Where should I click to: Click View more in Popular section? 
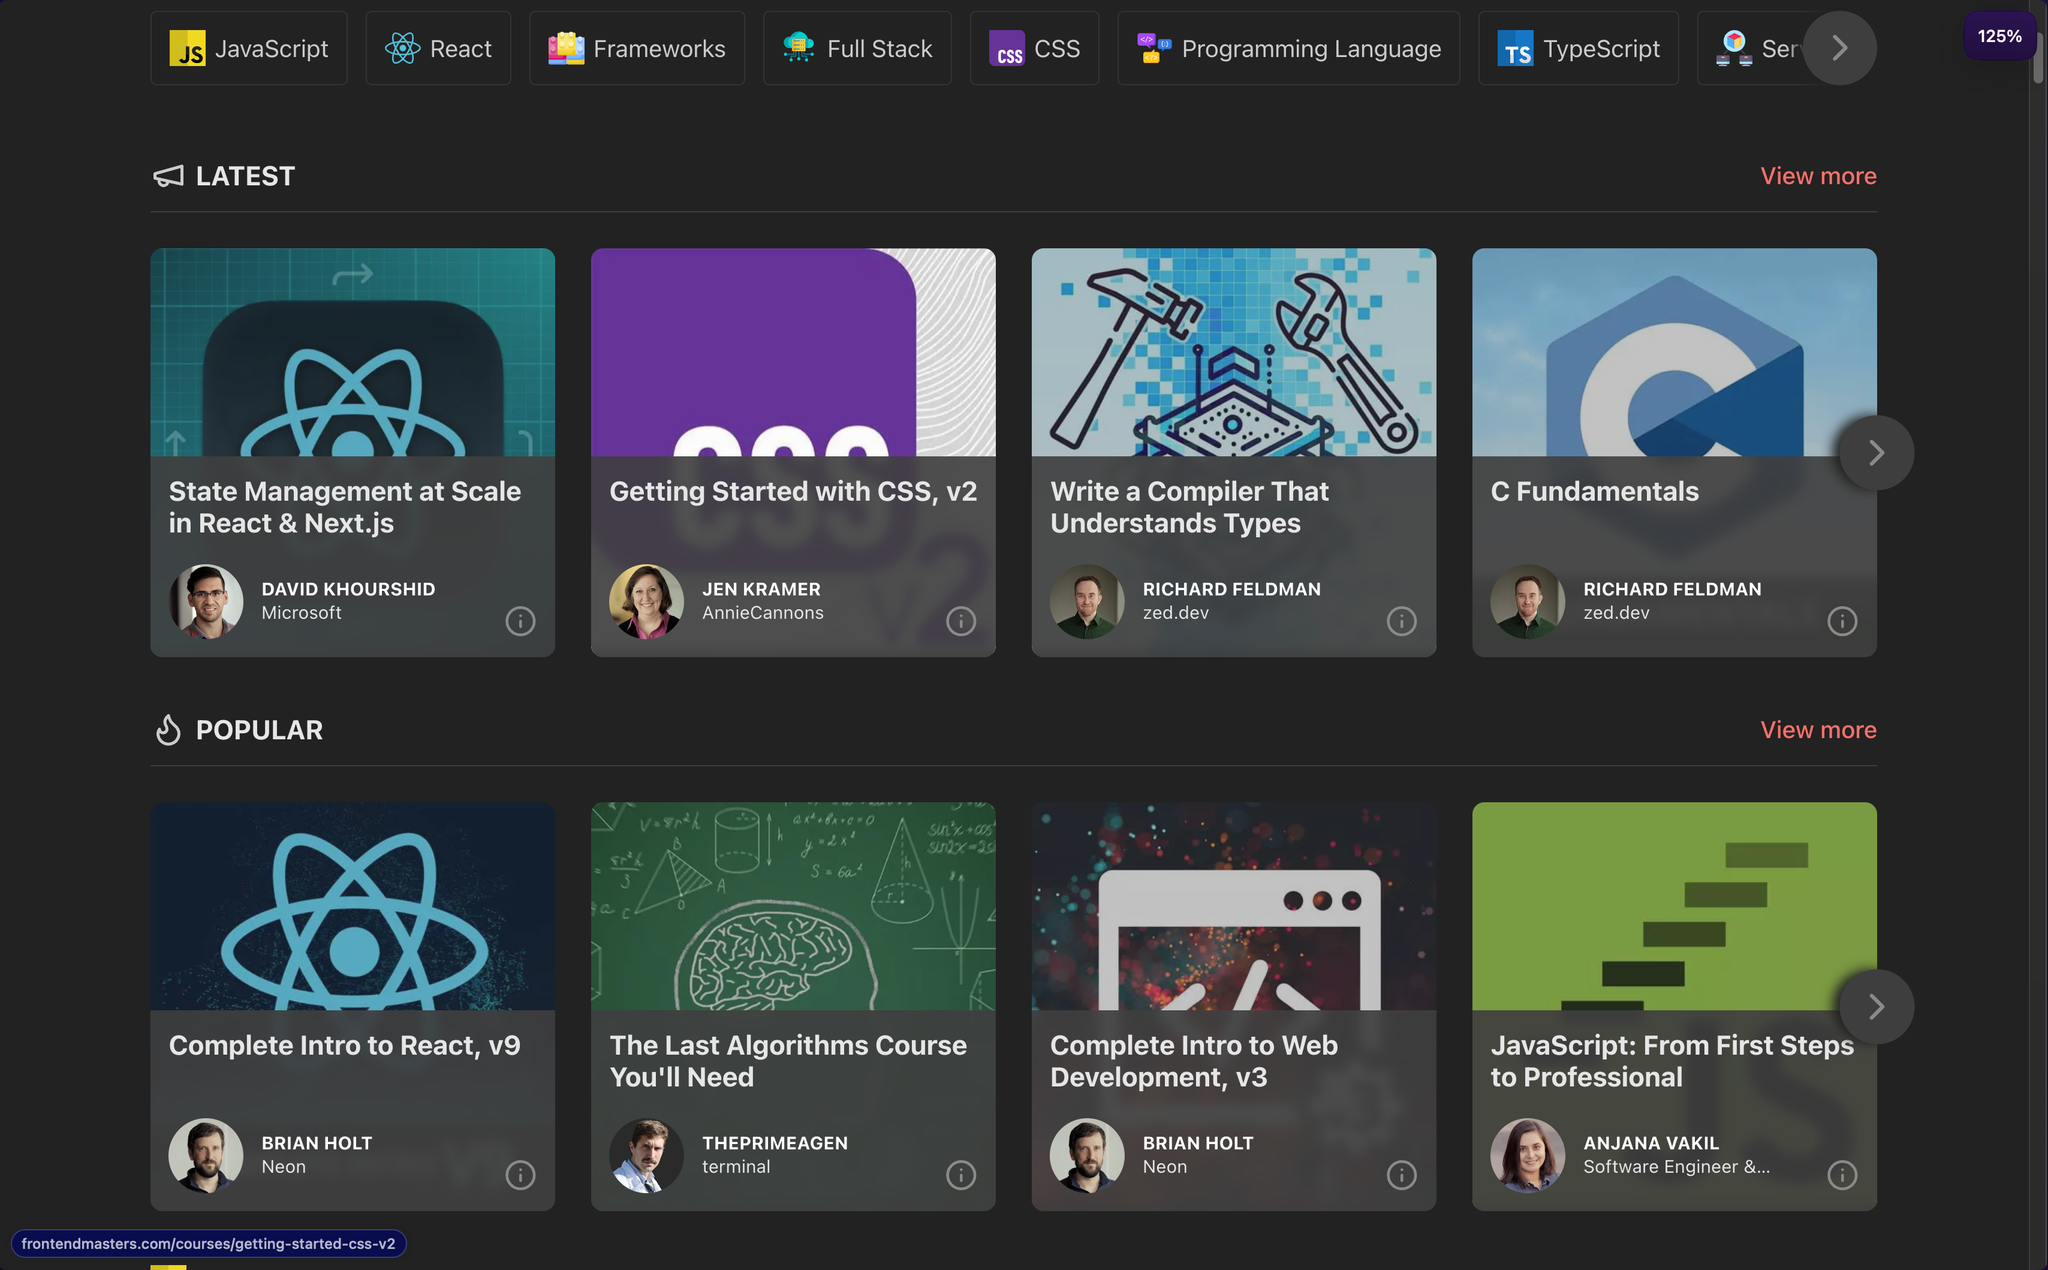(x=1818, y=730)
